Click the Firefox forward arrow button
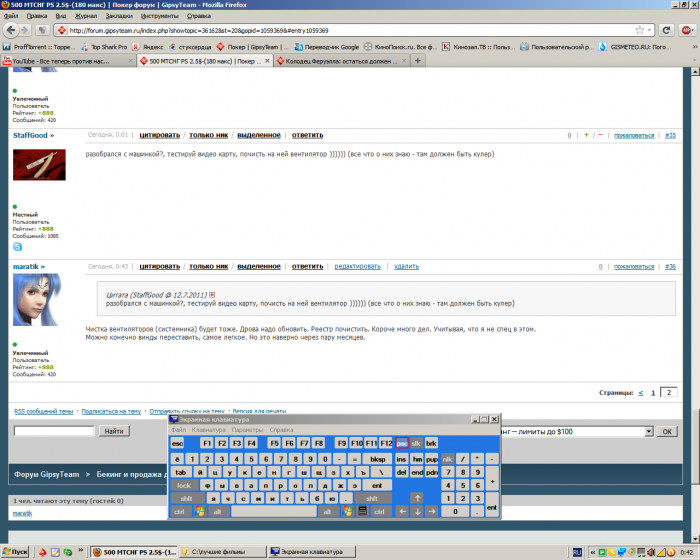Image resolution: width=700 pixels, height=560 pixels. coord(25,30)
